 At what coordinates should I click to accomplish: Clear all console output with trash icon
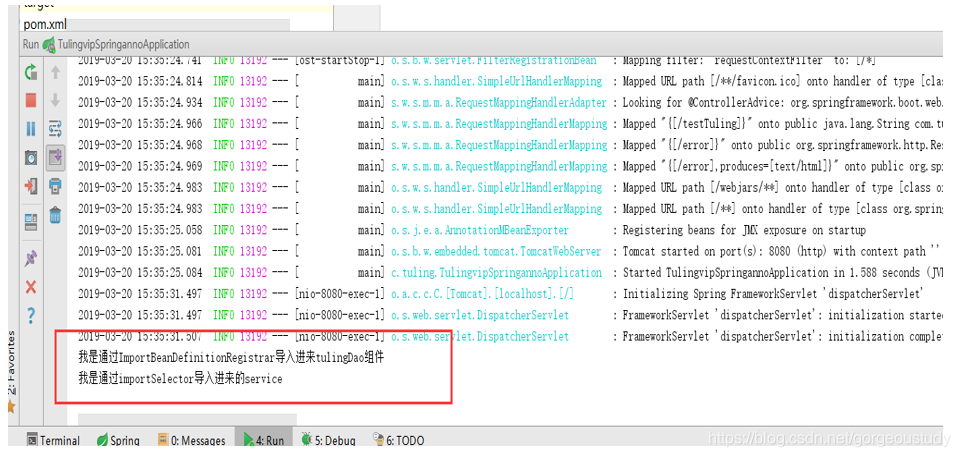(x=55, y=214)
